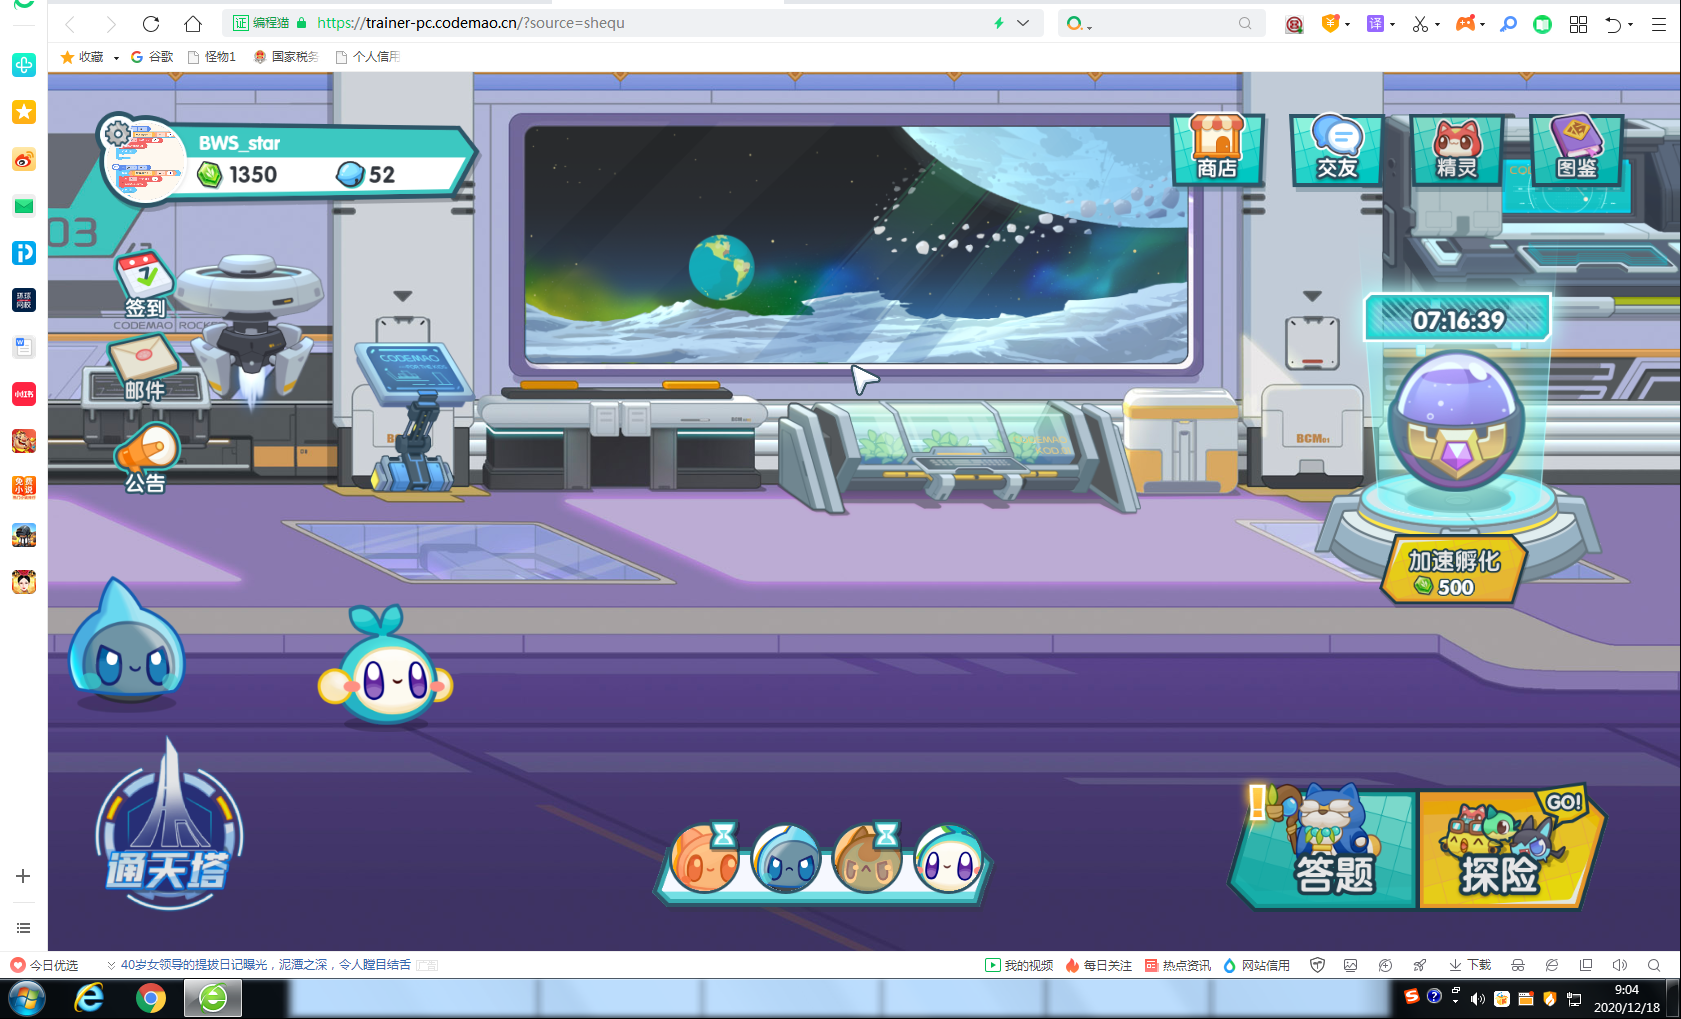Open 热点资讯 in the status bar
1681x1019 pixels.
pos(1178,965)
